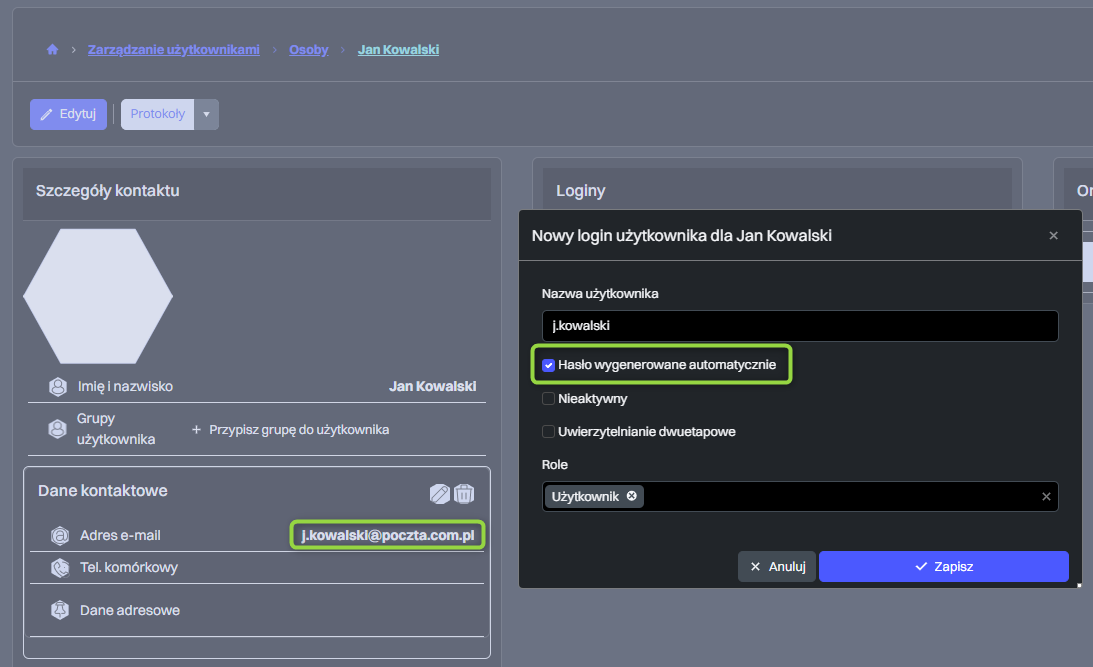The height and width of the screenshot is (667, 1093).
Task: Close the new user login dialog
Action: pos(1053,236)
